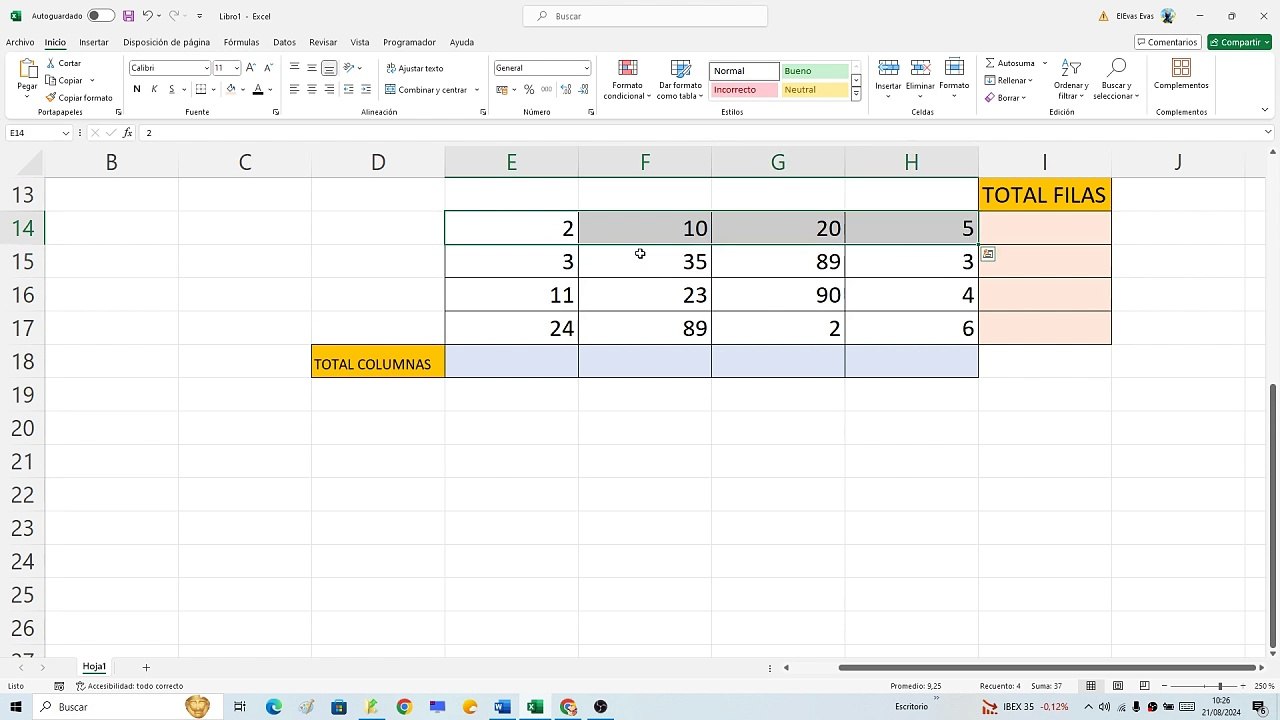1280x720 pixels.
Task: Expand Autosuma dropdown arrow
Action: point(1045,63)
